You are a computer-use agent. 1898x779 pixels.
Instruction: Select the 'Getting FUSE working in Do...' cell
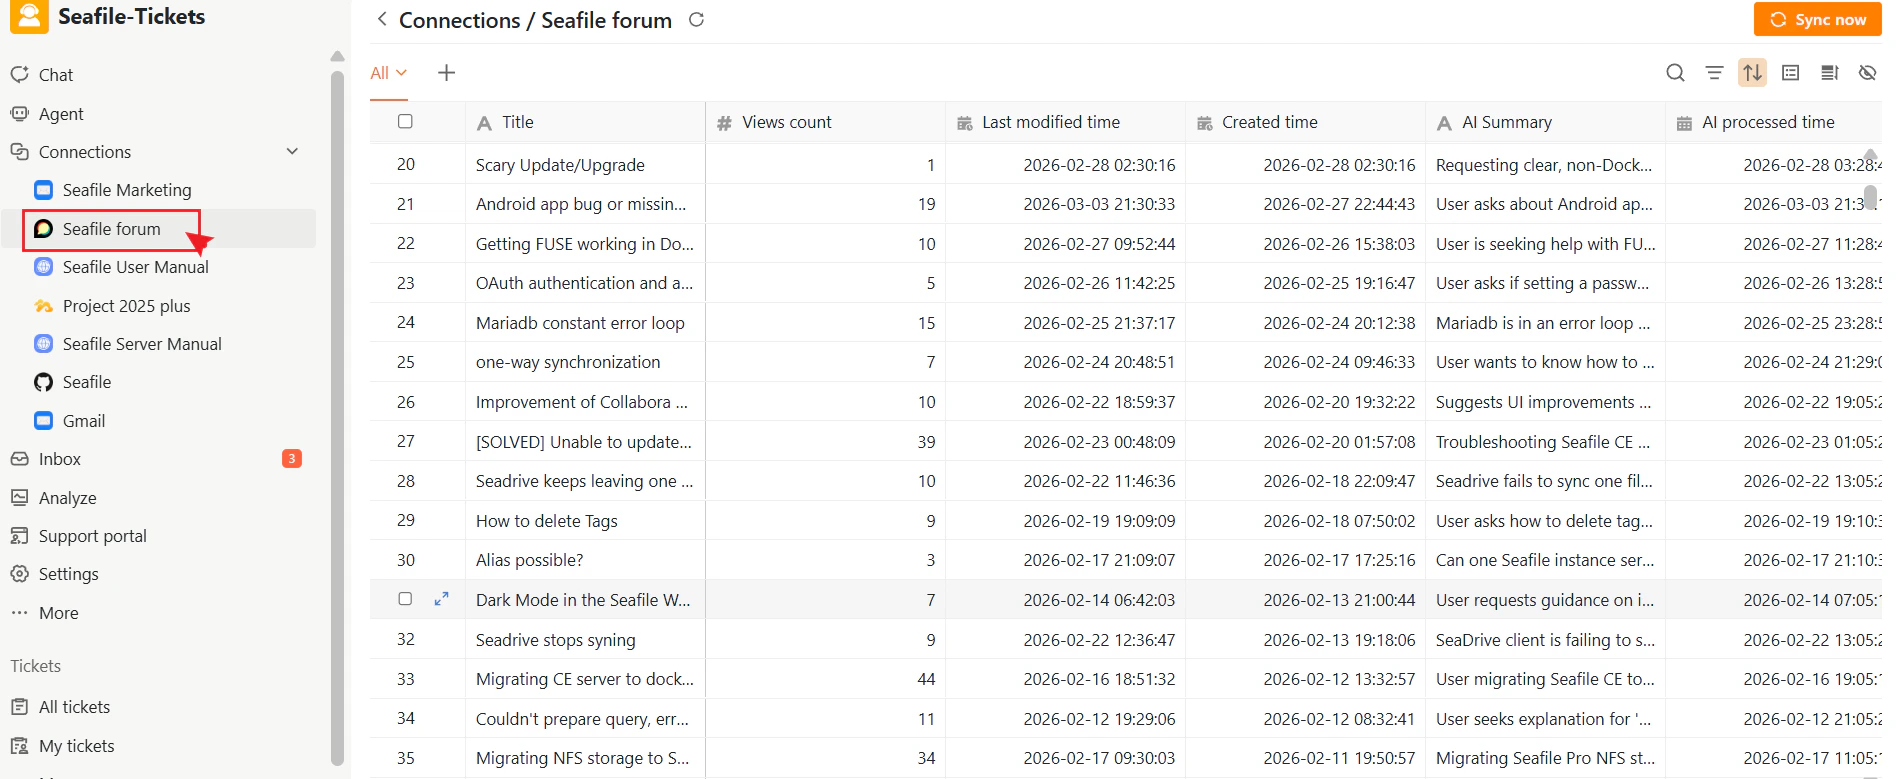(x=585, y=244)
